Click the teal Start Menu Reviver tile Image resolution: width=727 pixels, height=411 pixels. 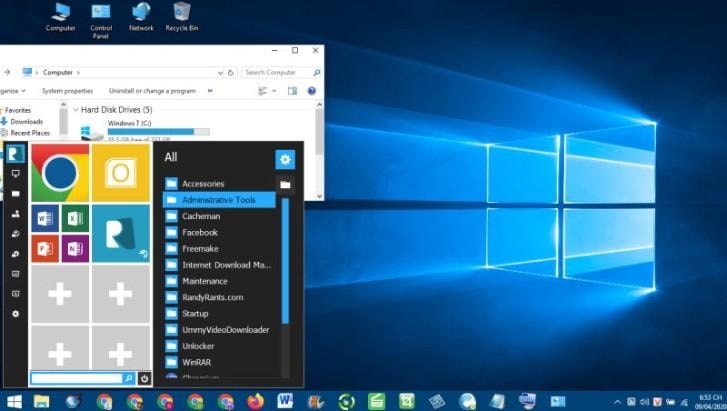coord(121,233)
